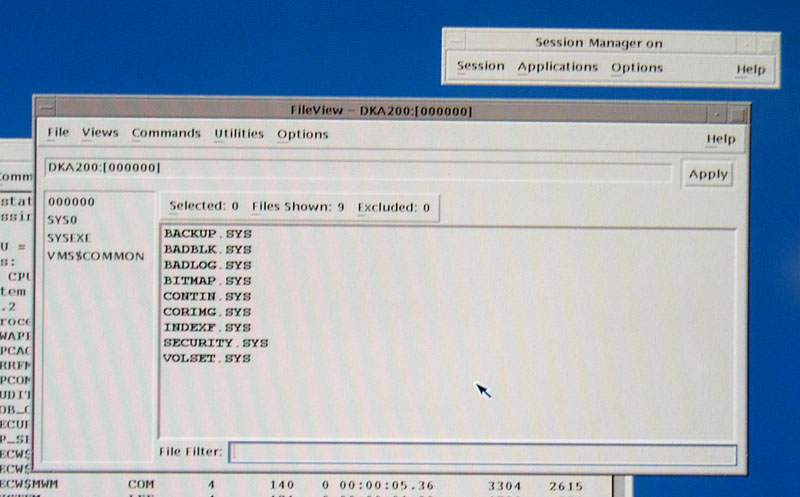Open the Views menu
800x497 pixels.
(x=100, y=133)
